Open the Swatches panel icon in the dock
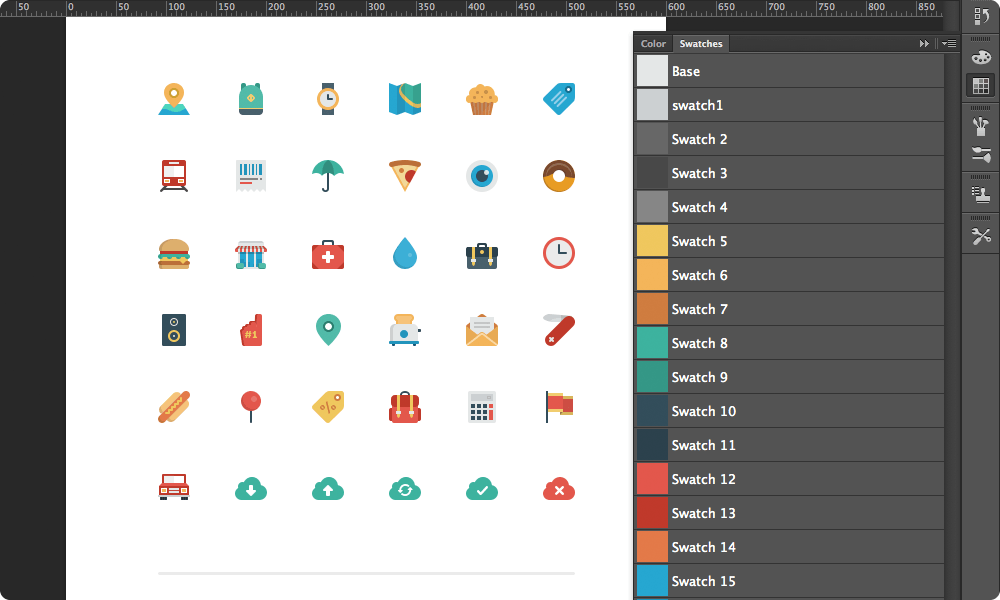 click(x=981, y=86)
